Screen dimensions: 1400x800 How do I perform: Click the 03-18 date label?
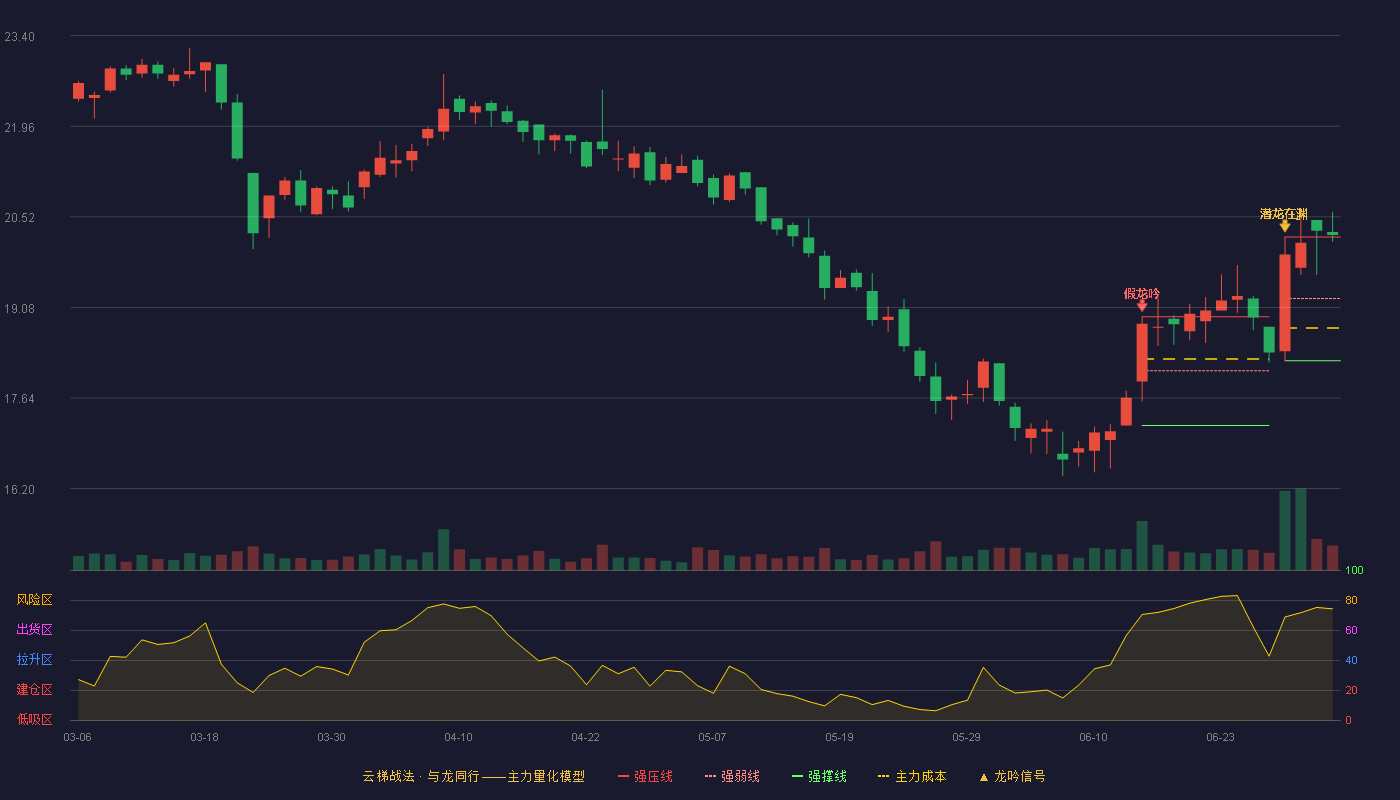click(204, 737)
